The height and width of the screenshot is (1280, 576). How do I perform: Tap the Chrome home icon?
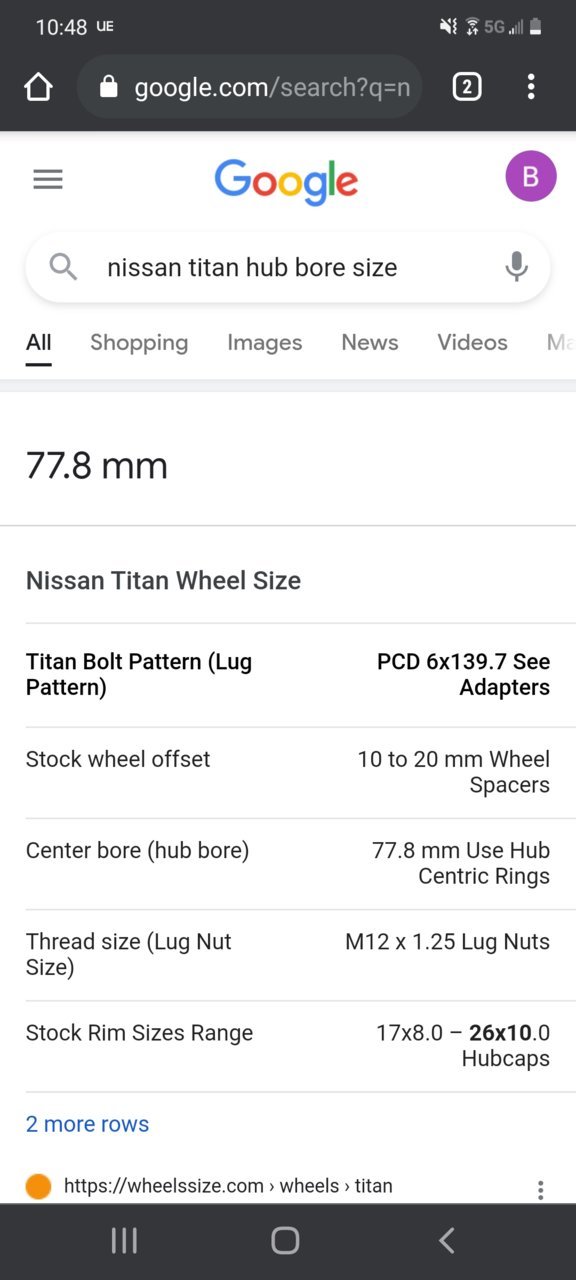[38, 87]
